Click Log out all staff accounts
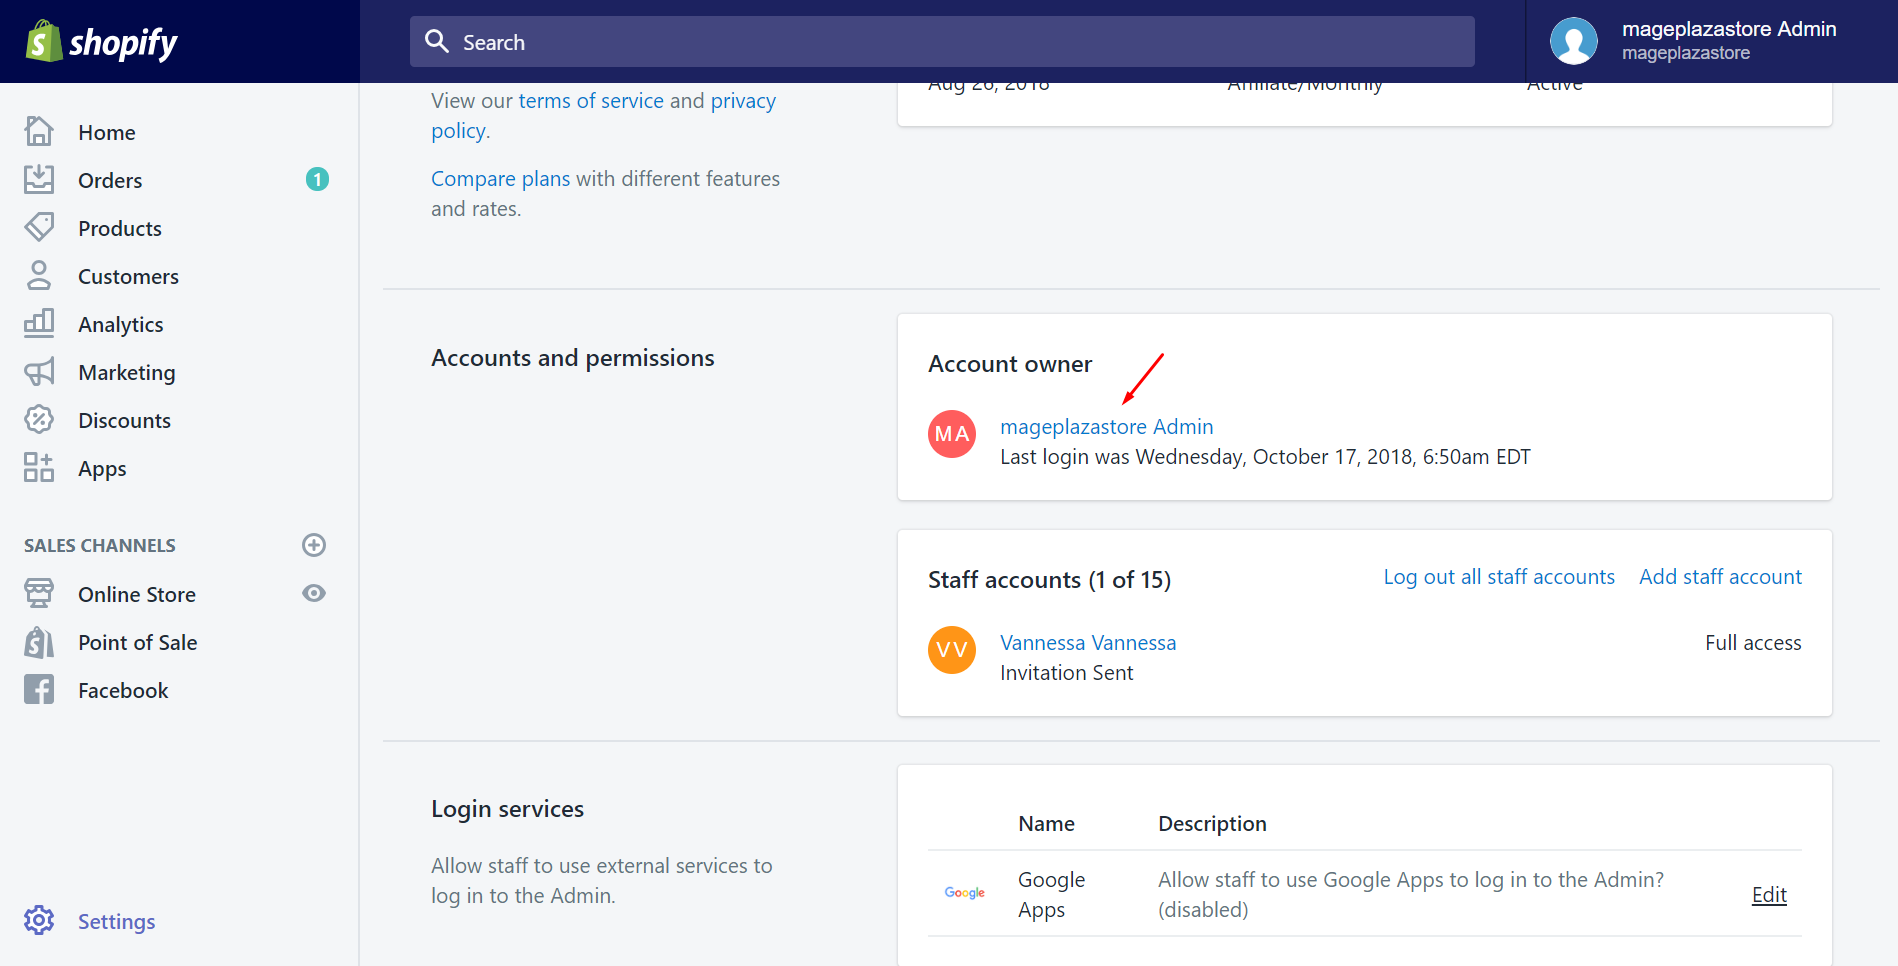The width and height of the screenshot is (1898, 966). 1499,576
